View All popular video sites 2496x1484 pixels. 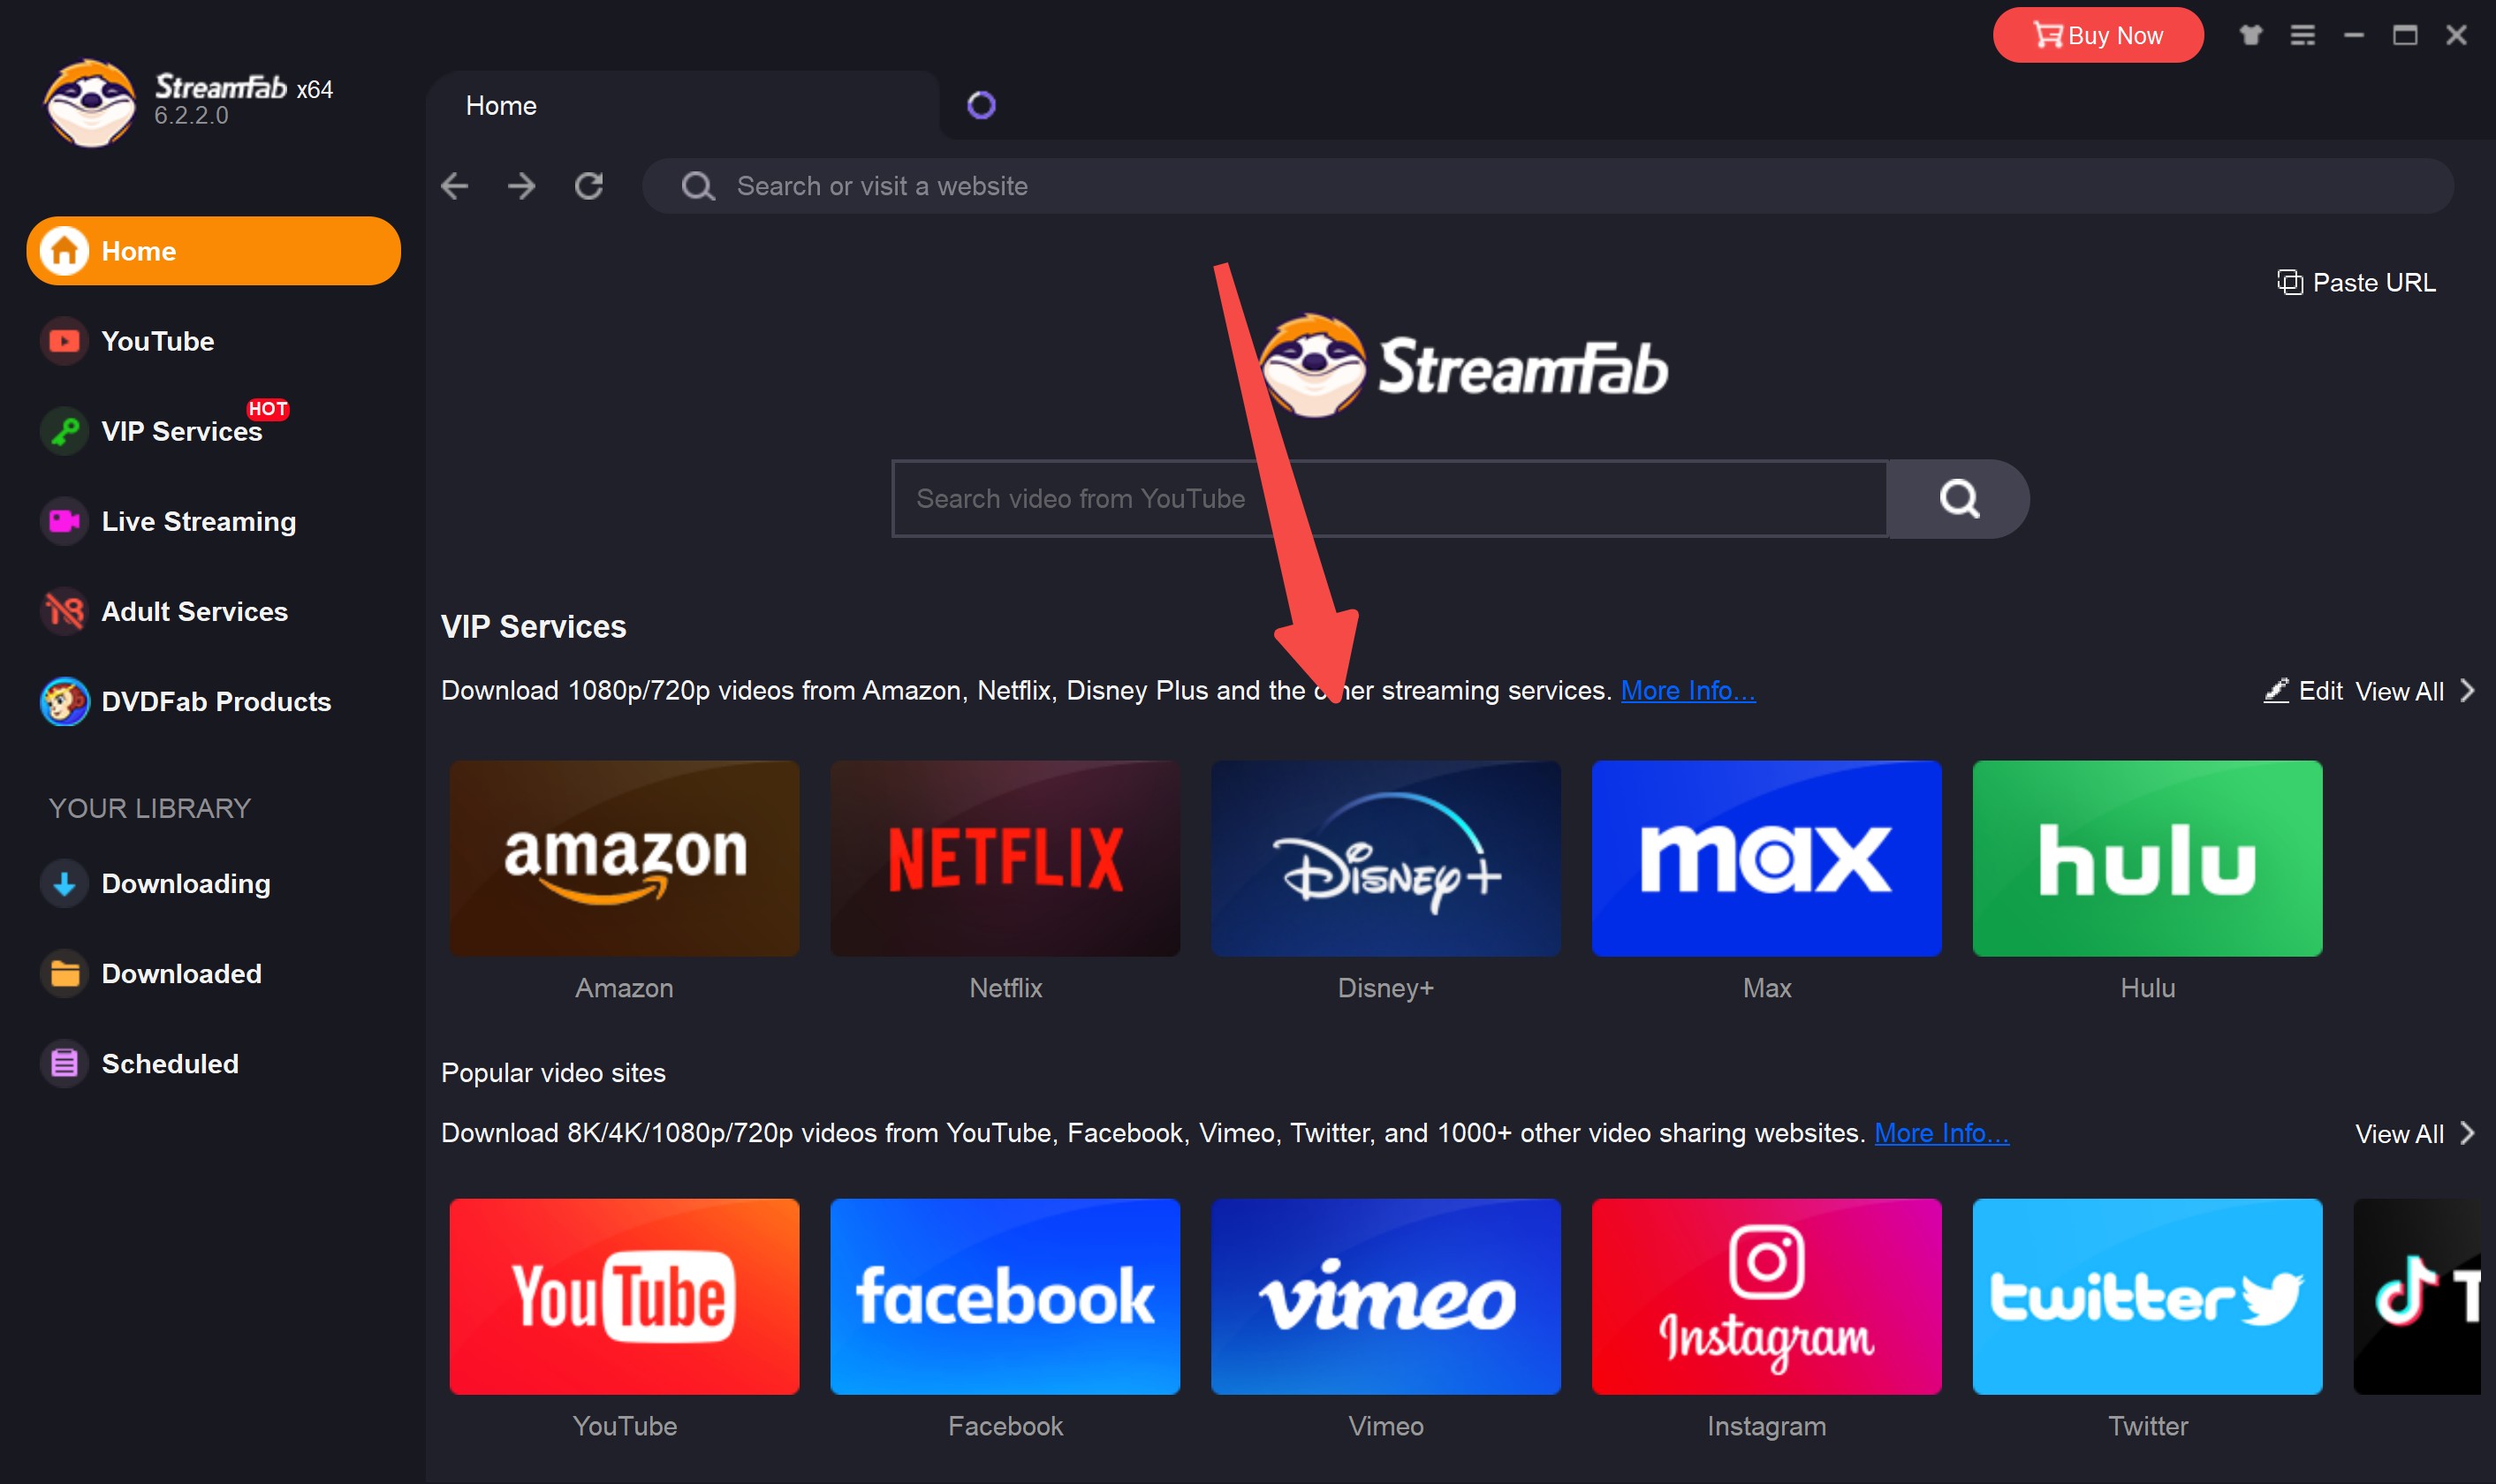(x=2415, y=1133)
